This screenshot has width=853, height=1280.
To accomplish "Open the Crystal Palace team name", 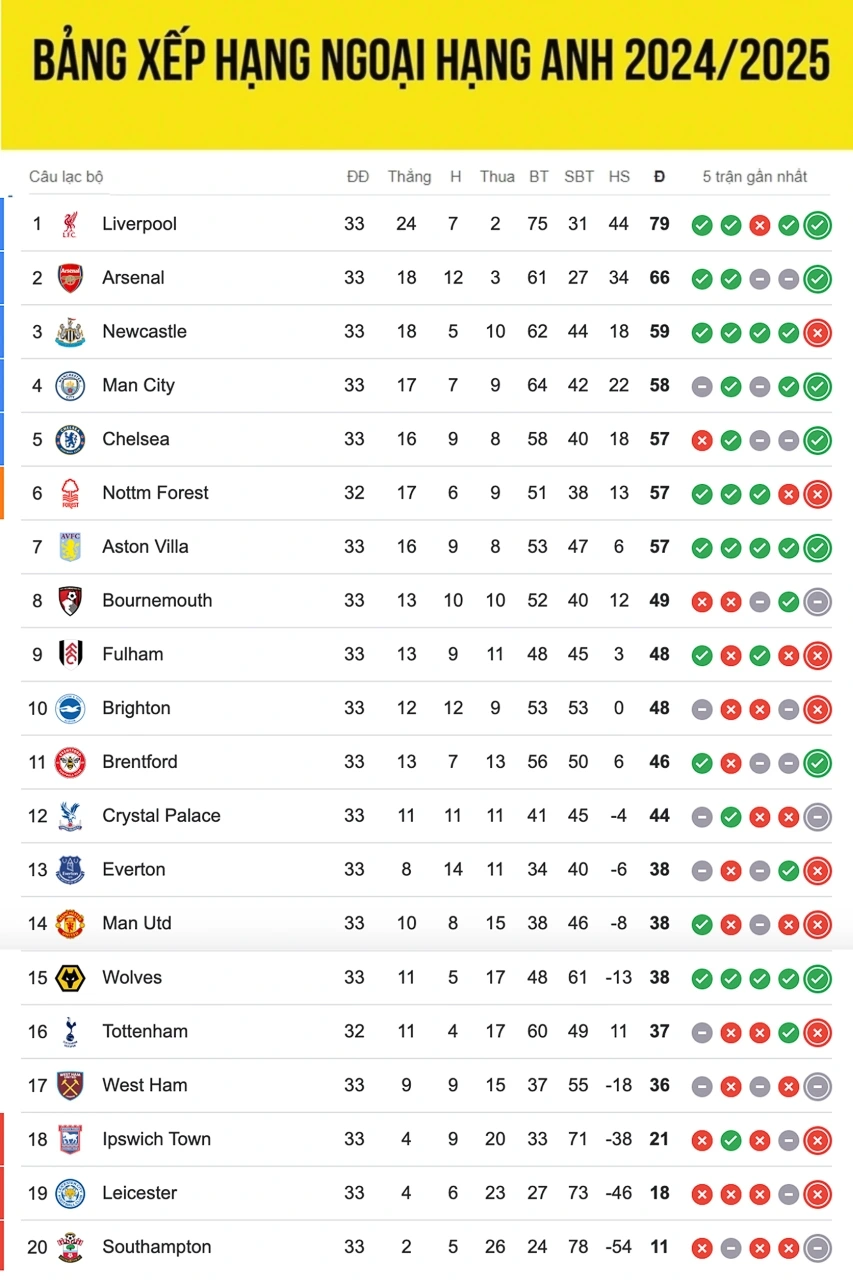I will (161, 816).
